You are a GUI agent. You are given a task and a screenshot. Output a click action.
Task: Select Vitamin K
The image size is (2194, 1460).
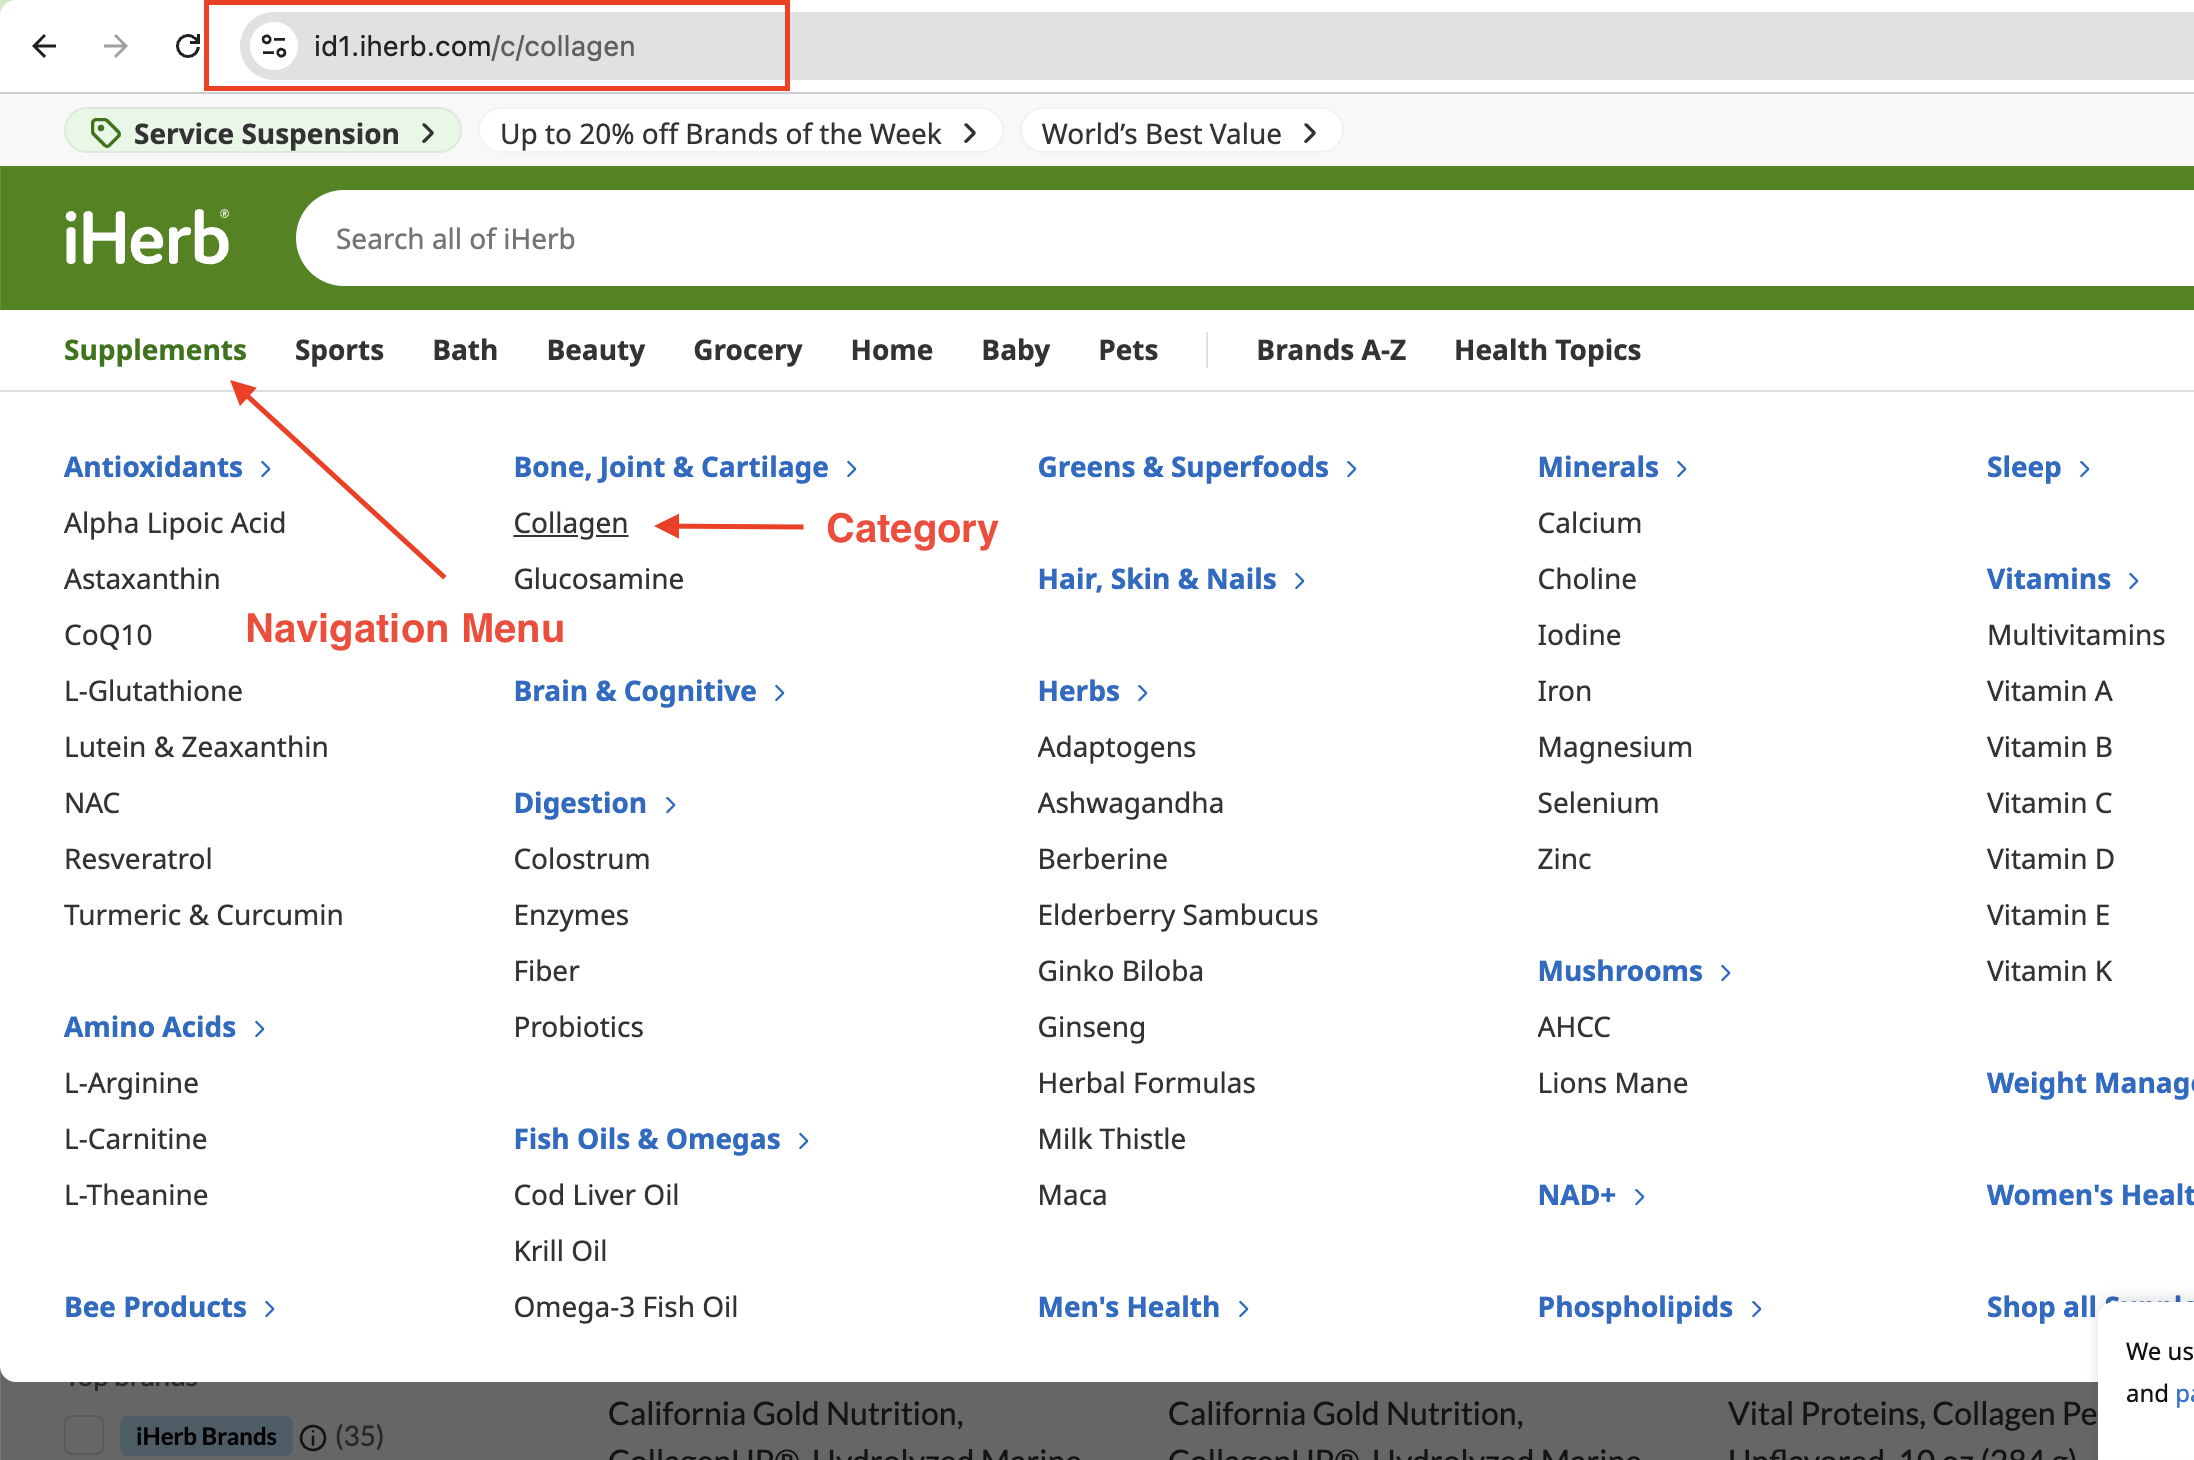tap(2050, 971)
